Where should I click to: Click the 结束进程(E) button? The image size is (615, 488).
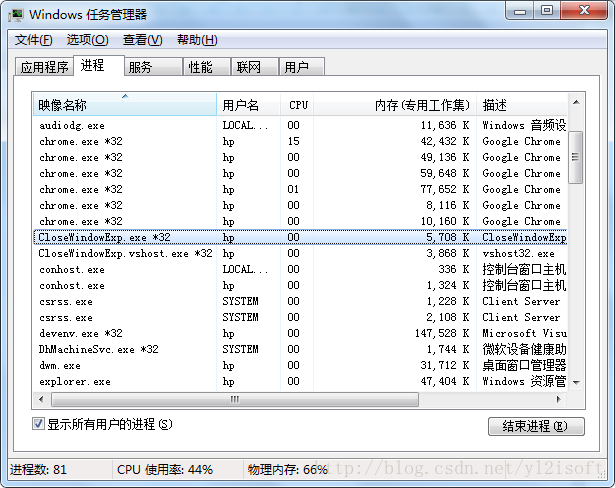coord(536,426)
